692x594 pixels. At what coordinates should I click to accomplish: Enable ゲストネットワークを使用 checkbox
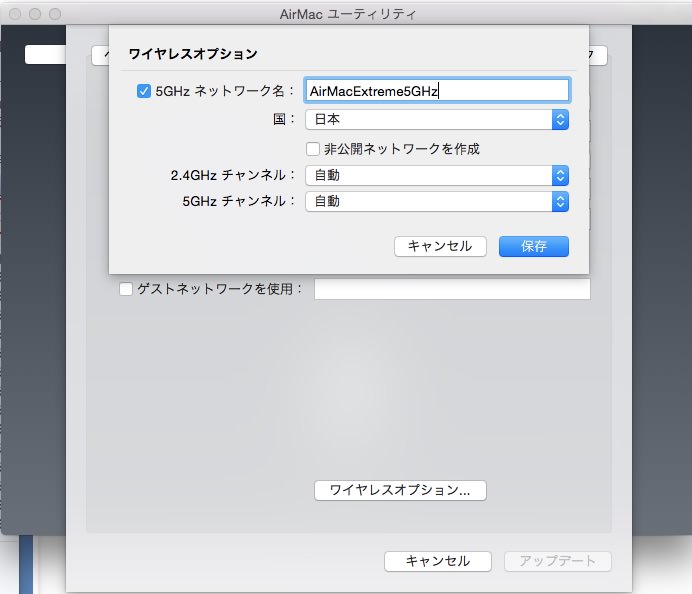(126, 289)
